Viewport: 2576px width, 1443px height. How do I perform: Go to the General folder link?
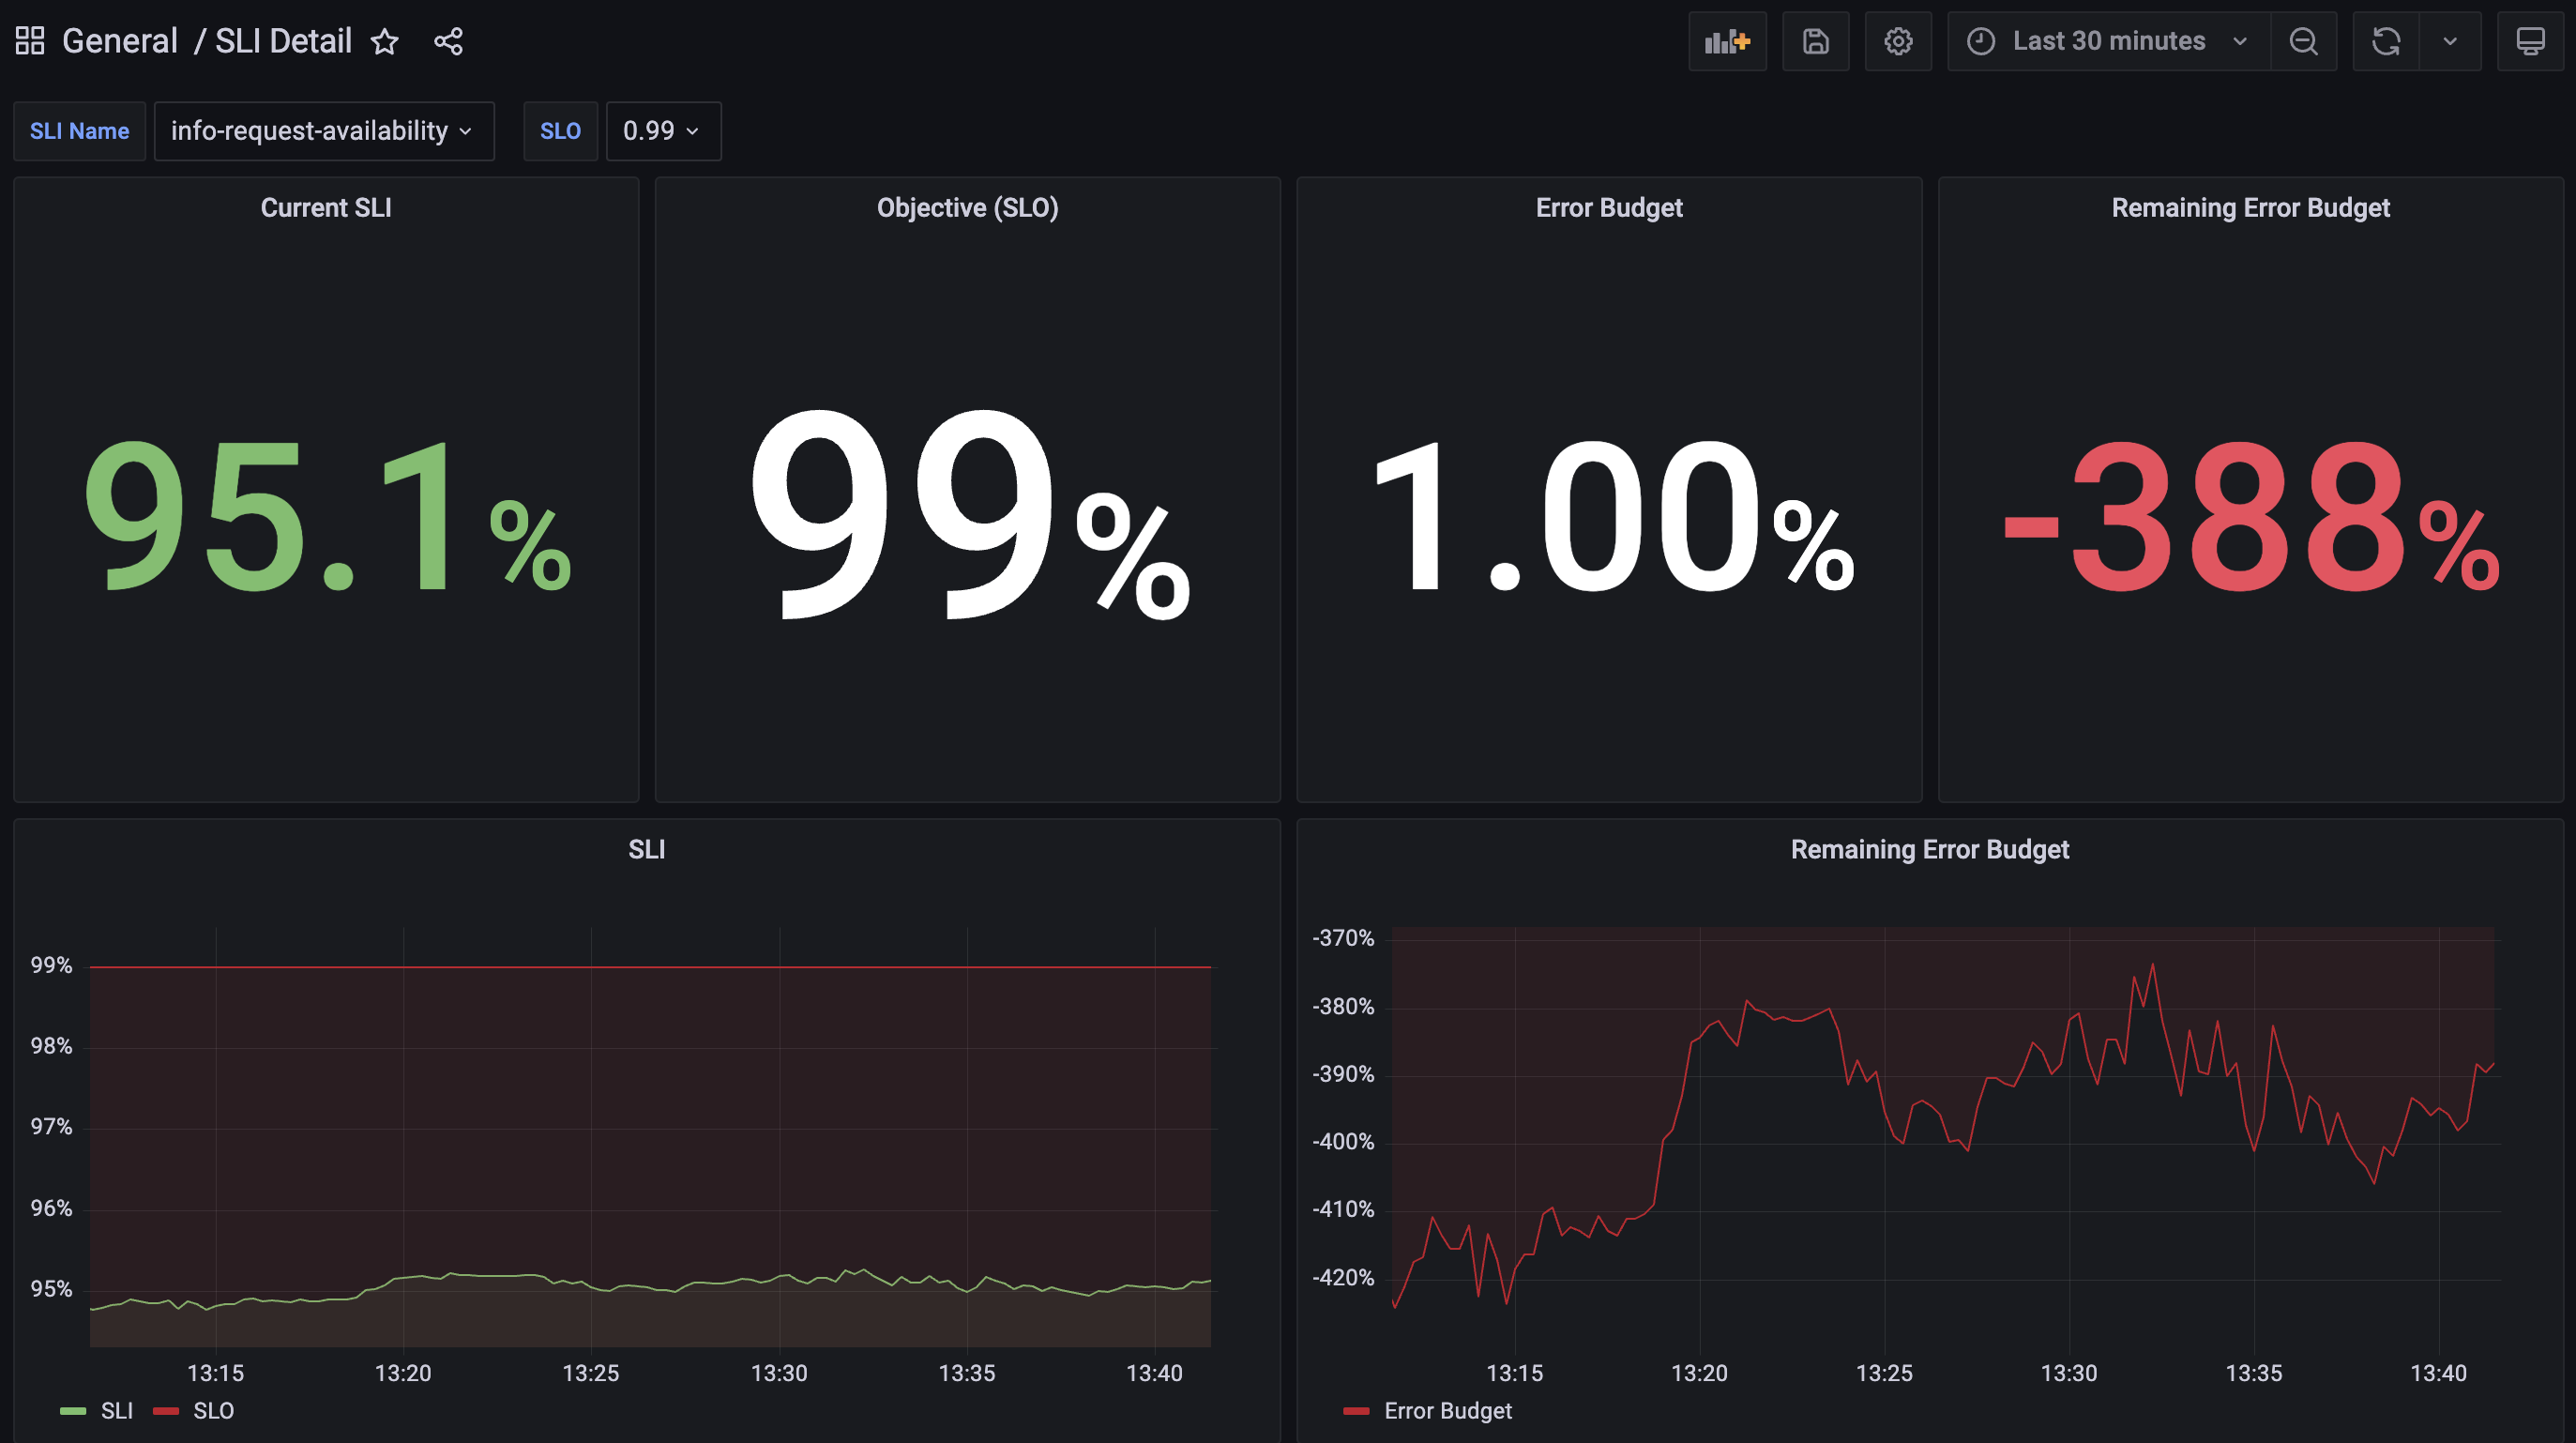[119, 41]
